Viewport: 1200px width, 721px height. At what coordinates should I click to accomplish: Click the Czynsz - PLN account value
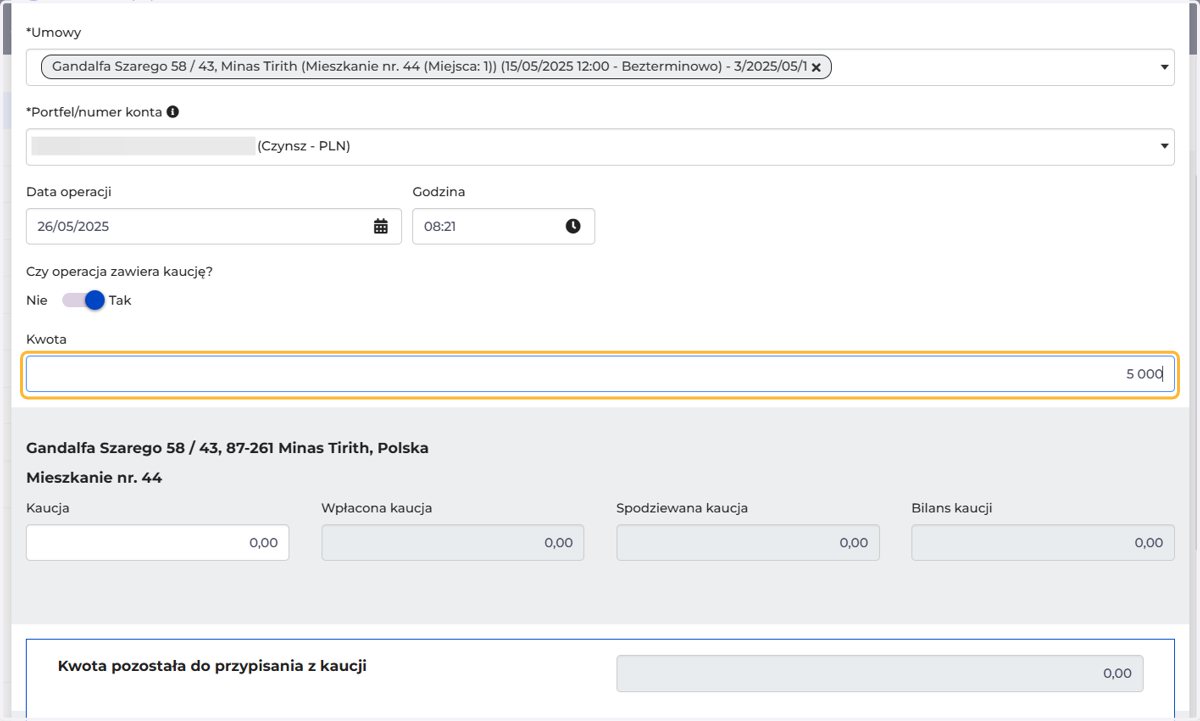point(304,146)
